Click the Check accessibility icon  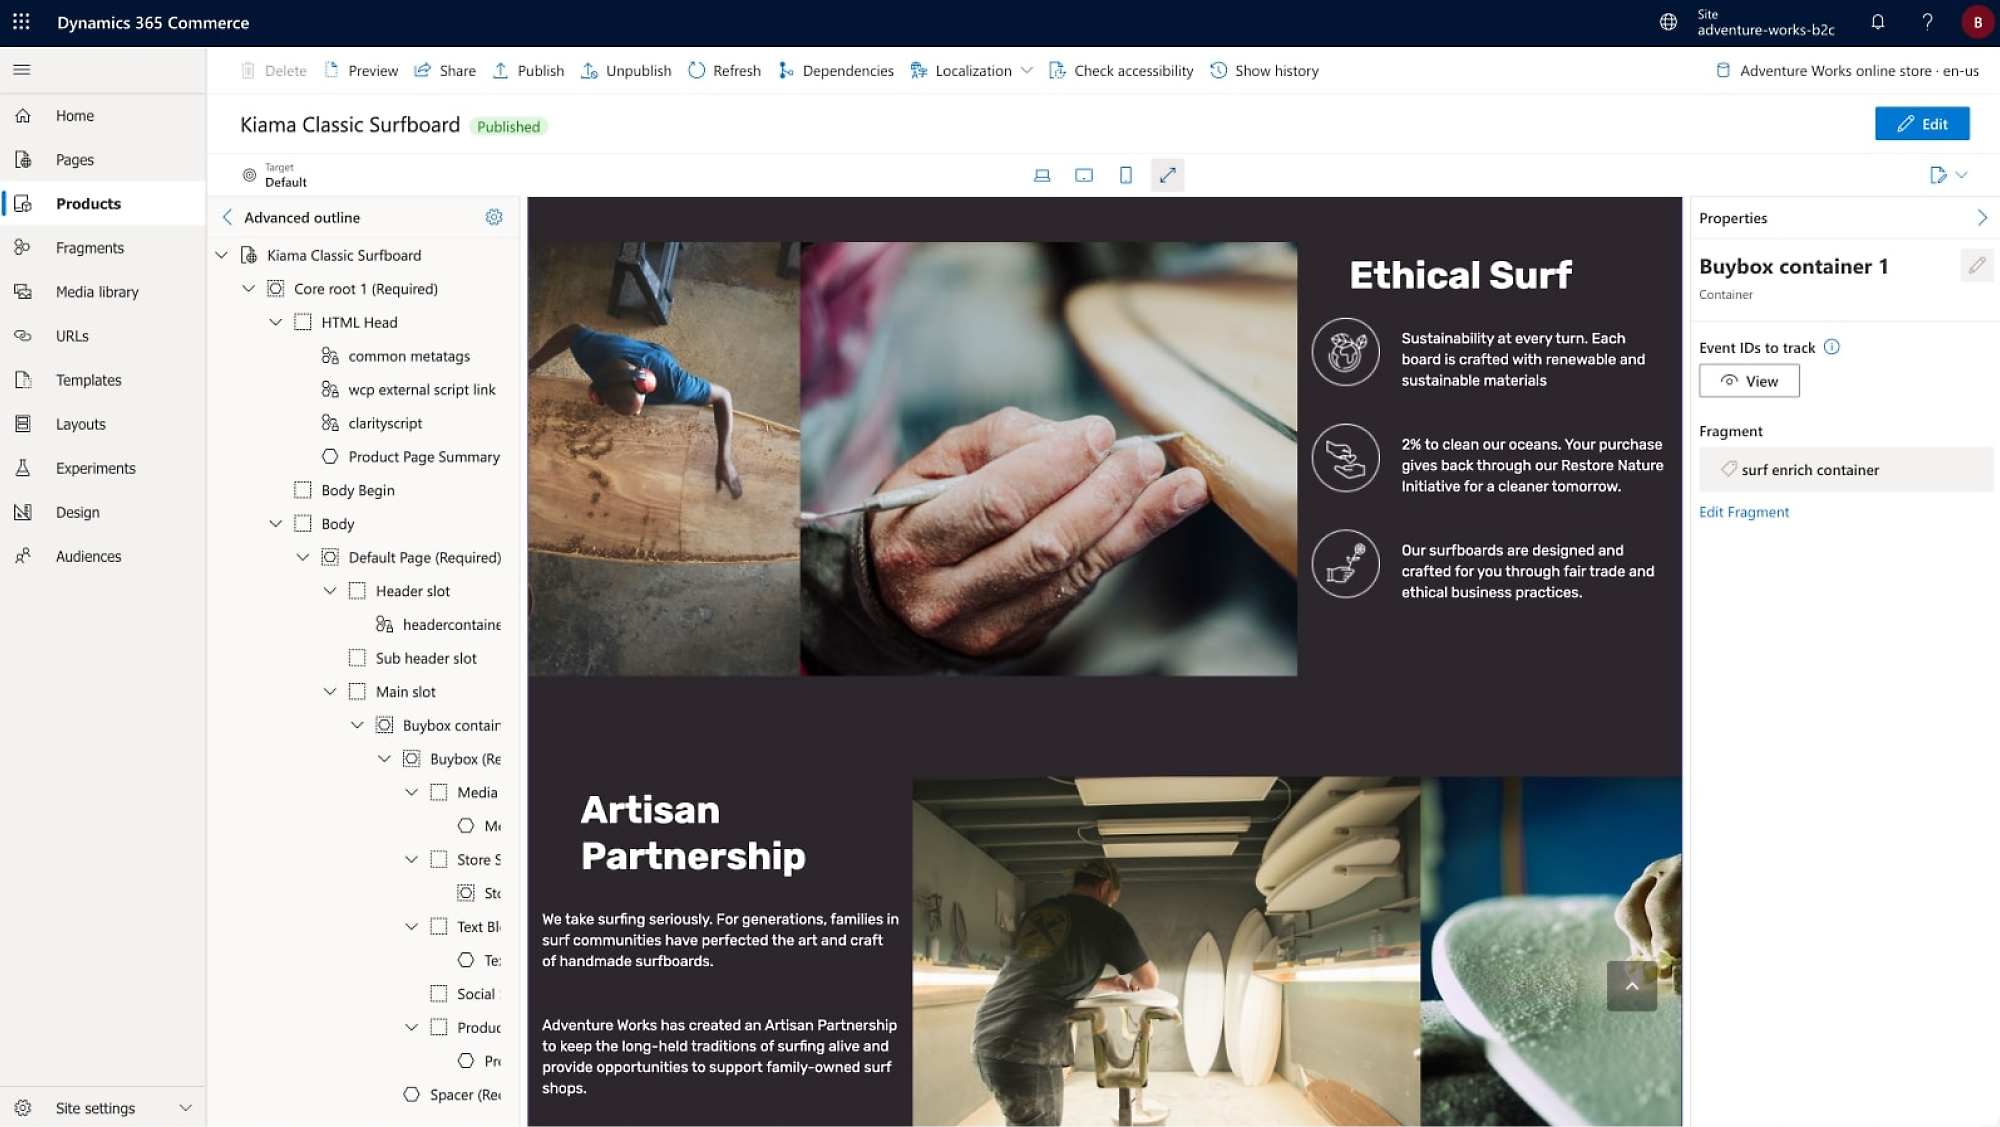pyautogui.click(x=1058, y=70)
